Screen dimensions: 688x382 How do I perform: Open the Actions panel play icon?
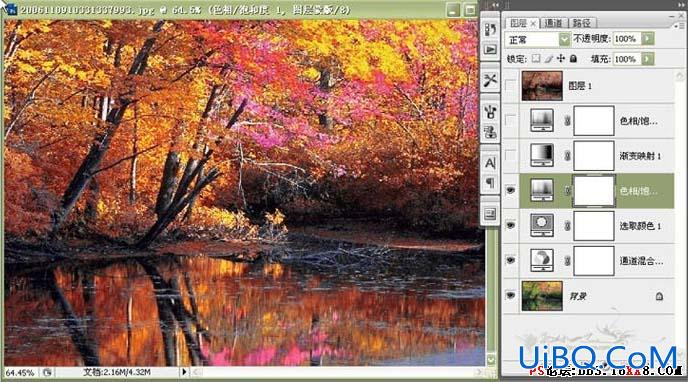(x=490, y=49)
